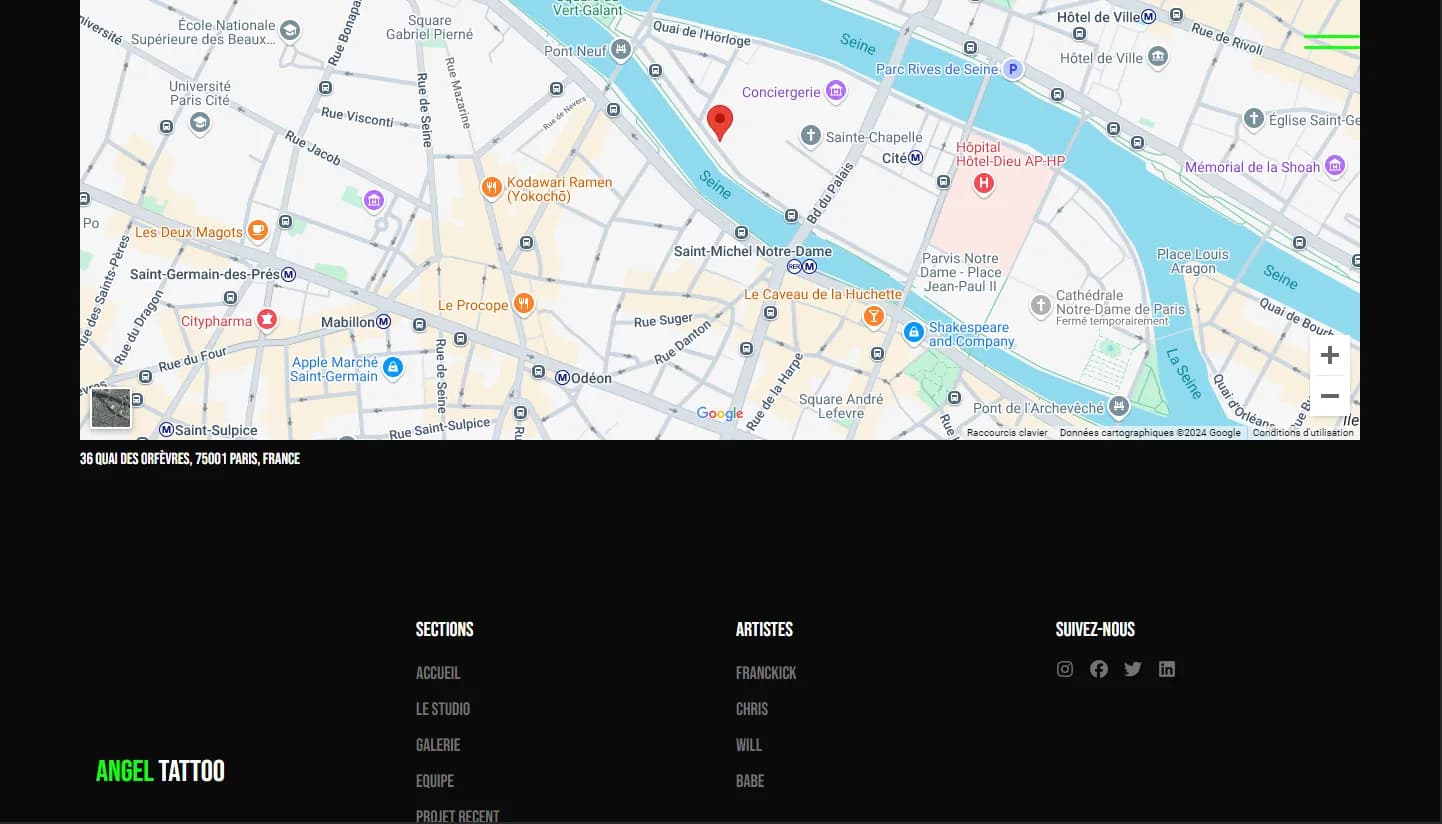The image size is (1442, 824).
Task: Open the Instagram social icon
Action: tap(1065, 669)
